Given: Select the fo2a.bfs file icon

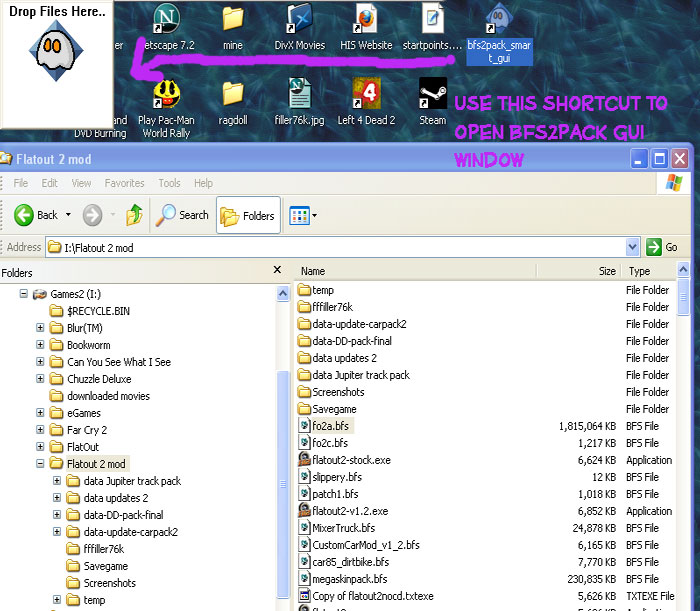Looking at the screenshot, I should point(304,425).
